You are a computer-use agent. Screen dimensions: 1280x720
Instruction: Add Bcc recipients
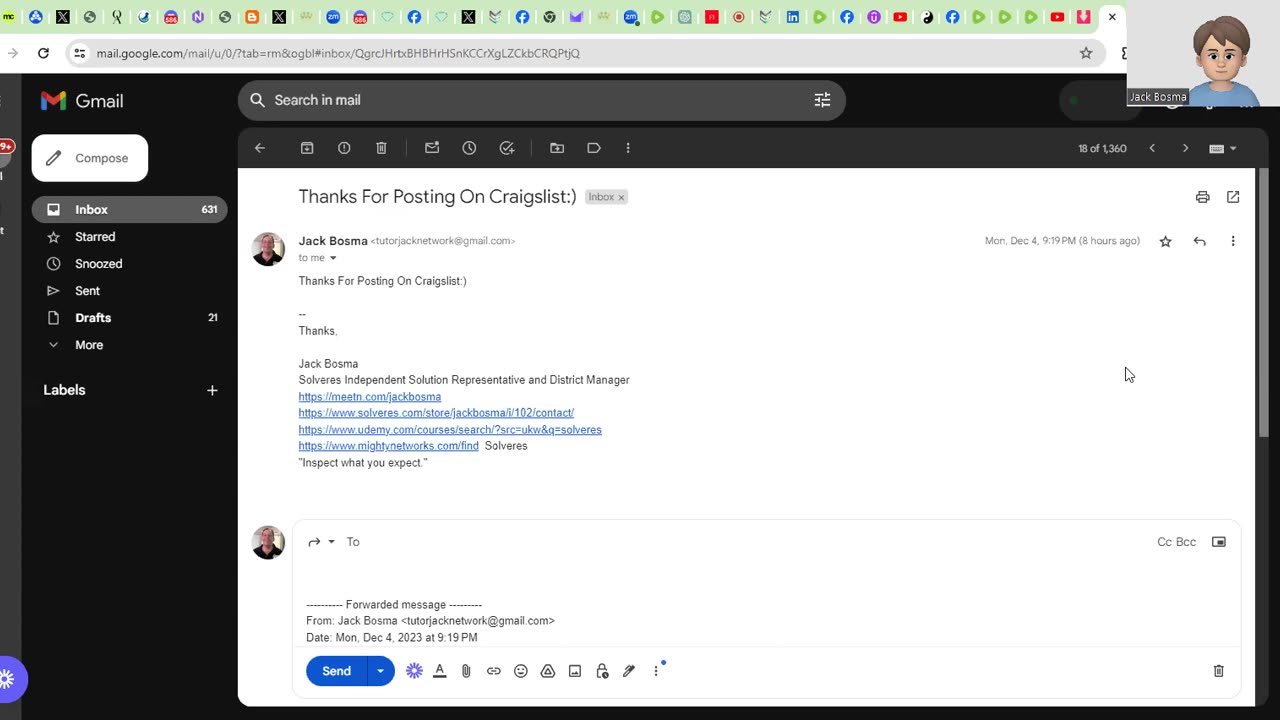point(1186,542)
